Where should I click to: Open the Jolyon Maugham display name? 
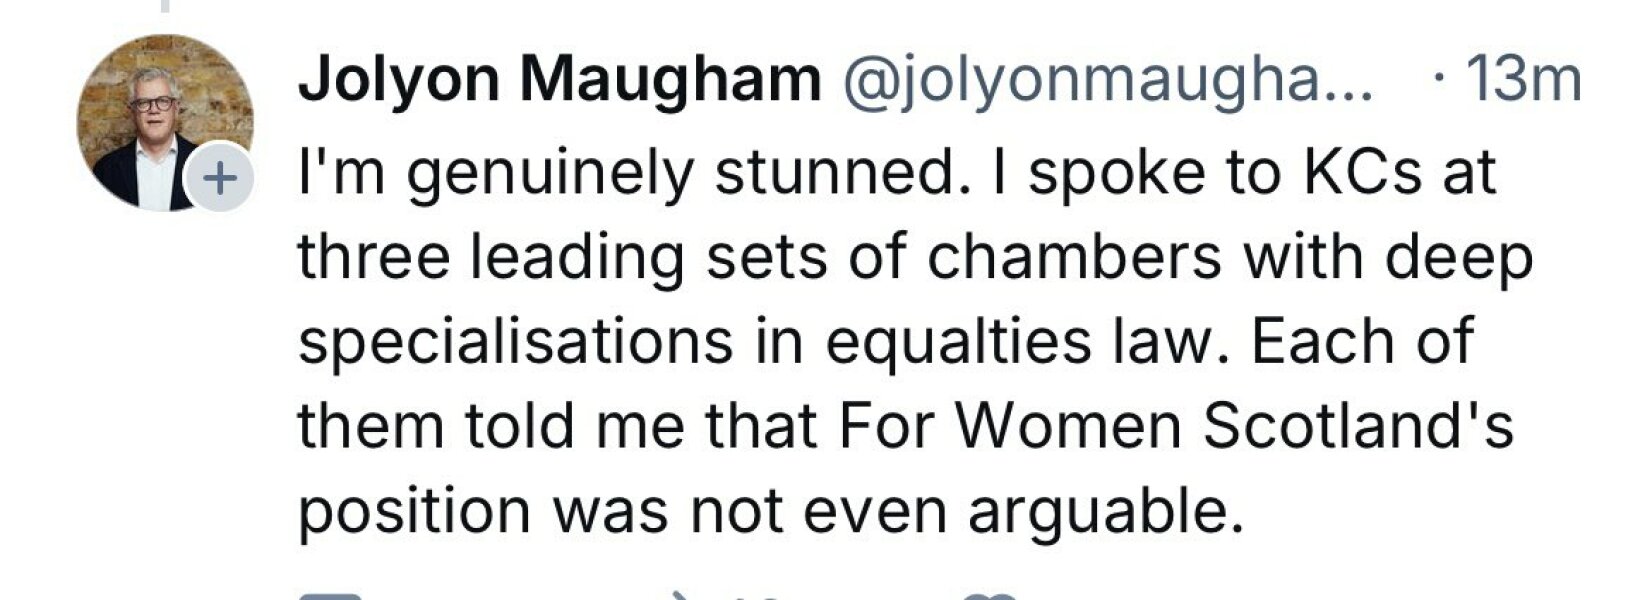click(x=559, y=78)
